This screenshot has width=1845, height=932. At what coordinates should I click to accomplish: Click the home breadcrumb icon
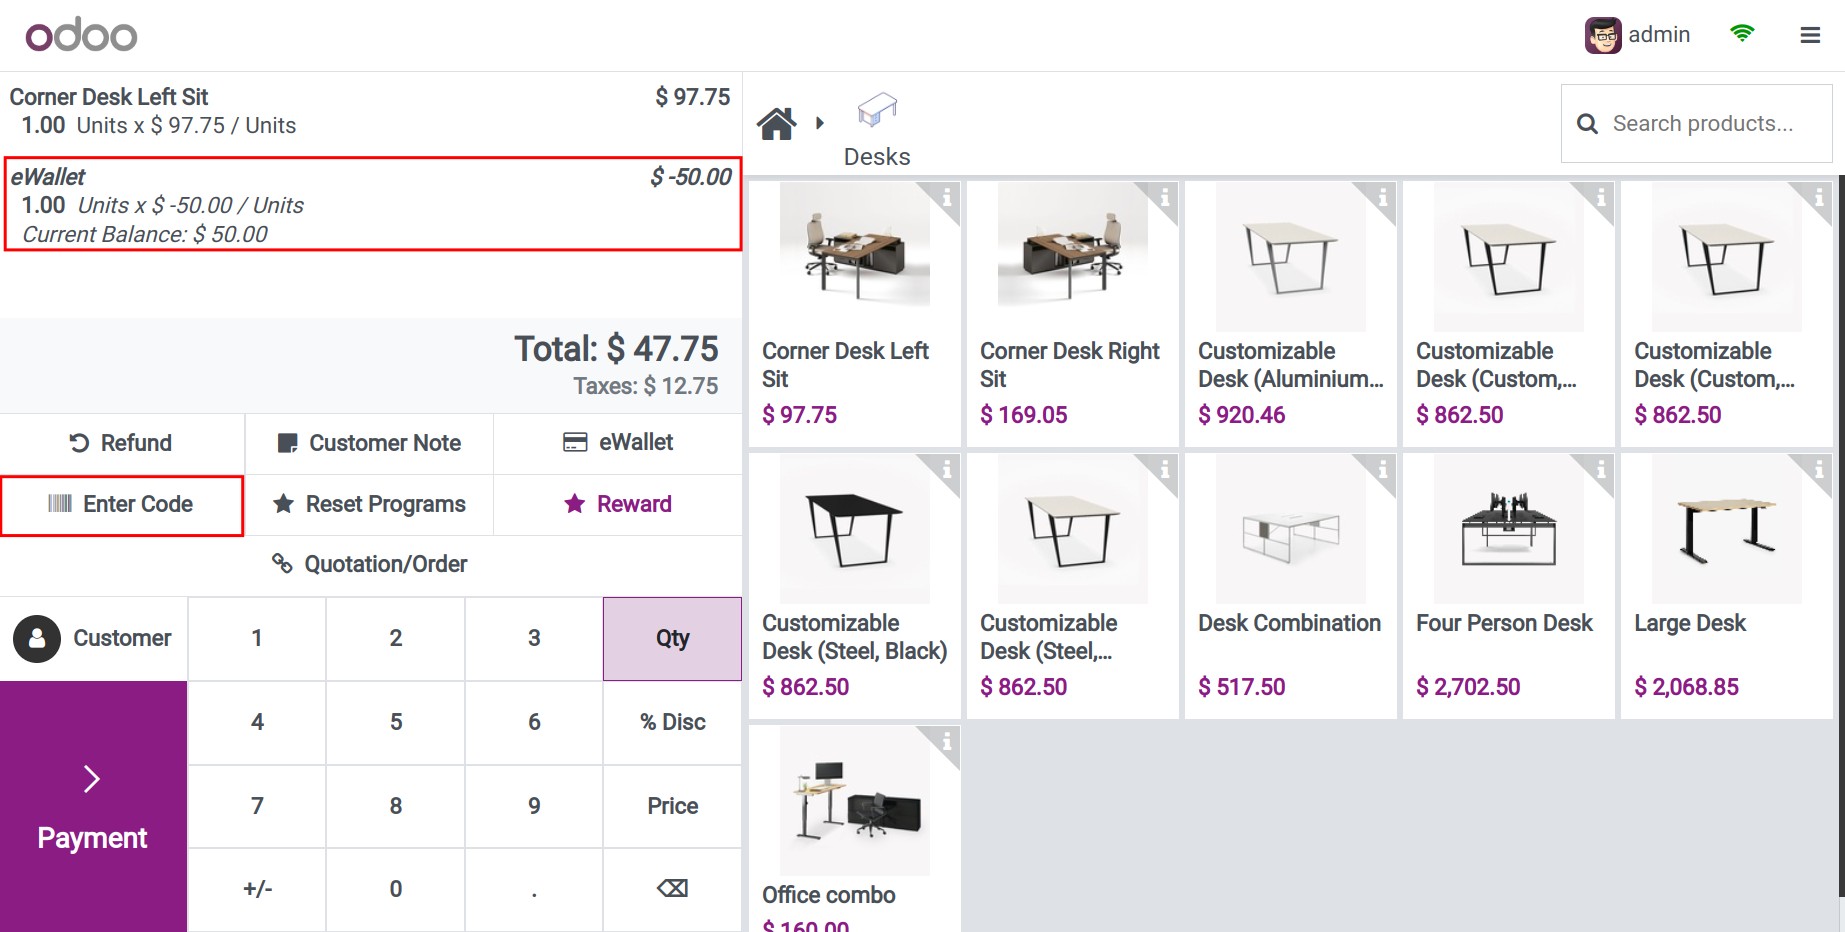(x=776, y=123)
